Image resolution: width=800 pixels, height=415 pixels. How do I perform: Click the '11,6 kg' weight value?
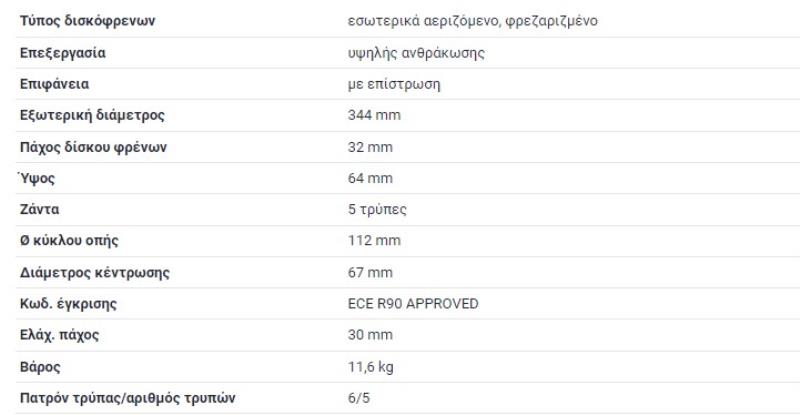(371, 367)
